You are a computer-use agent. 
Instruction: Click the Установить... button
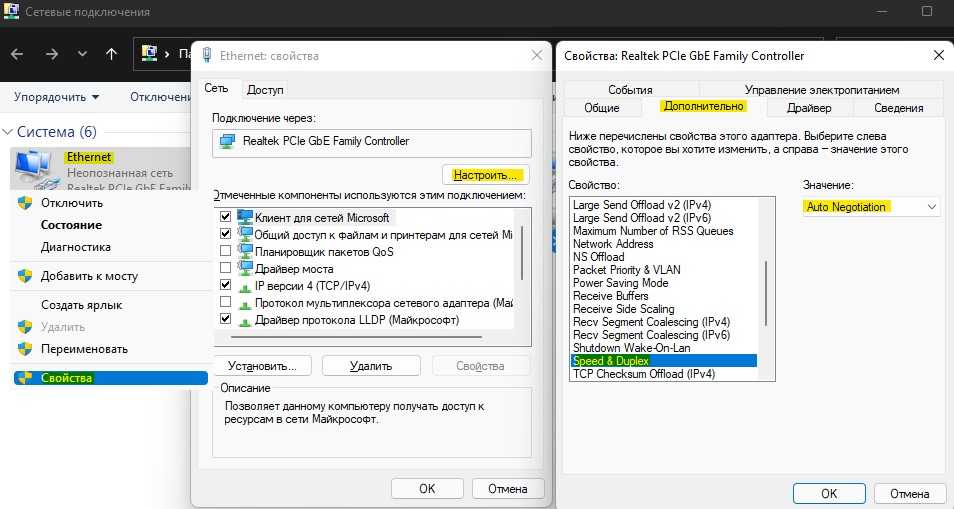tap(262, 366)
